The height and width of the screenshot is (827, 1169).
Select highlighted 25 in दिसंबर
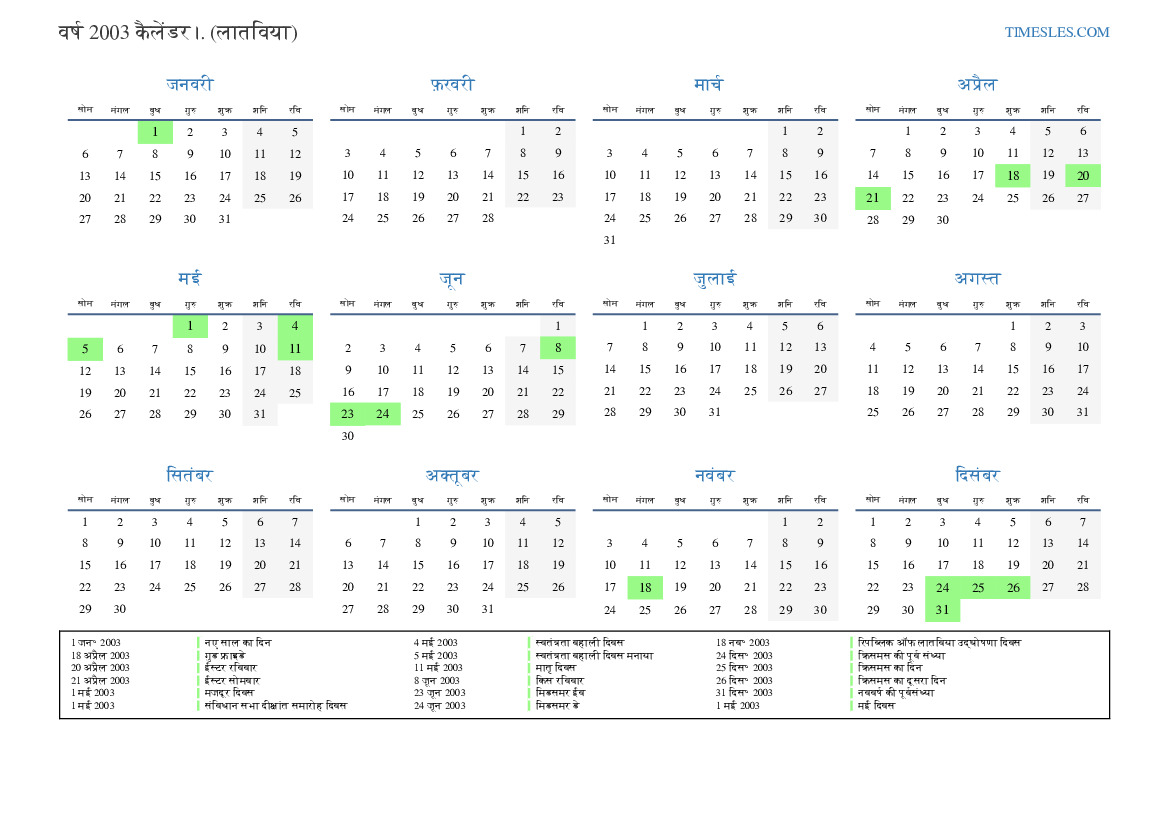pos(977,588)
